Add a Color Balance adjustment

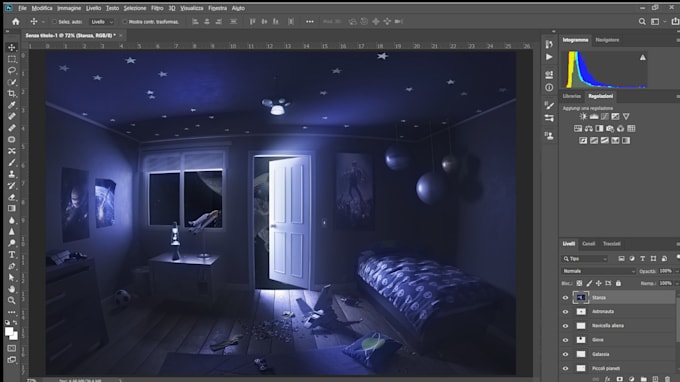[588, 129]
